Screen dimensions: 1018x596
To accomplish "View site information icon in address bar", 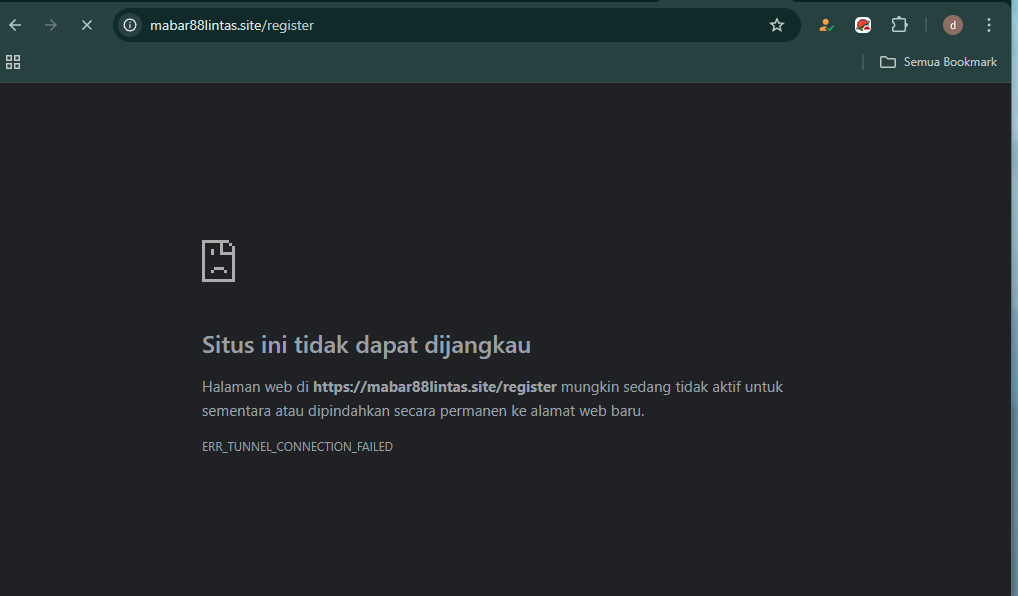I will pos(130,25).
